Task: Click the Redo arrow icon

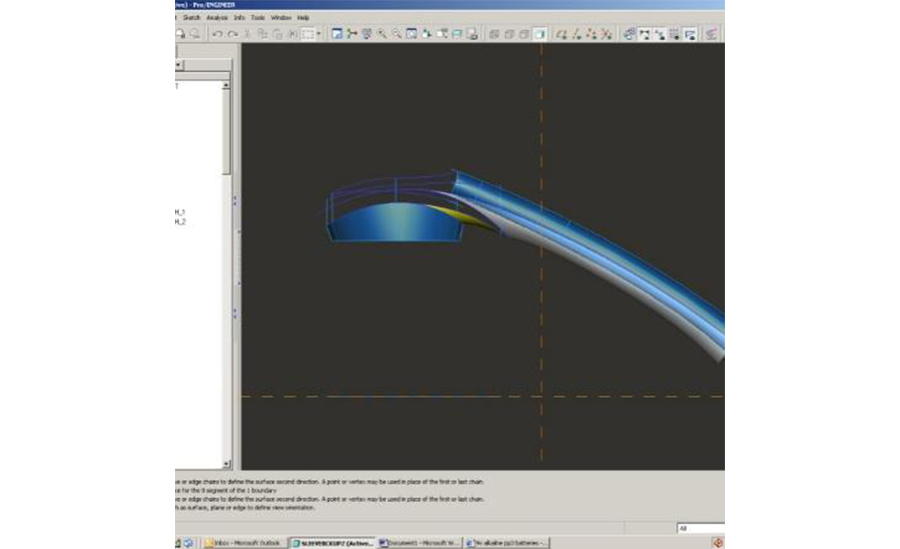Action: (x=233, y=34)
